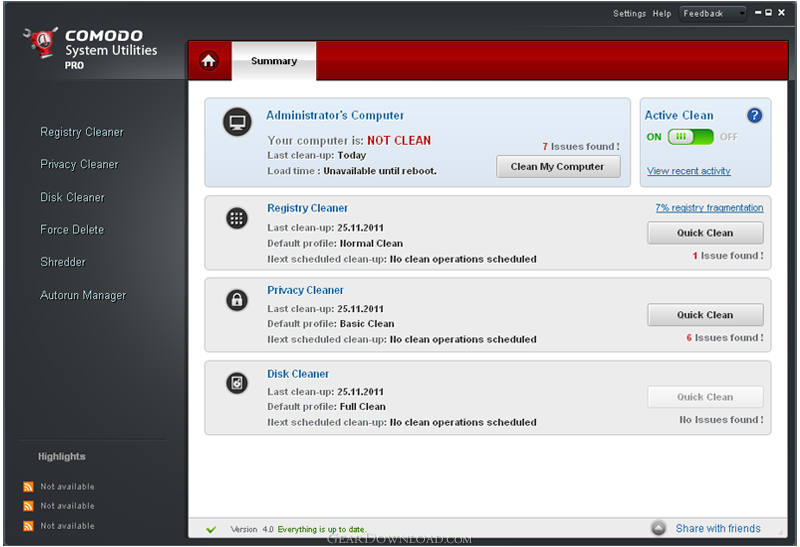The image size is (800, 547).
Task: Open the Settings menu
Action: click(629, 14)
